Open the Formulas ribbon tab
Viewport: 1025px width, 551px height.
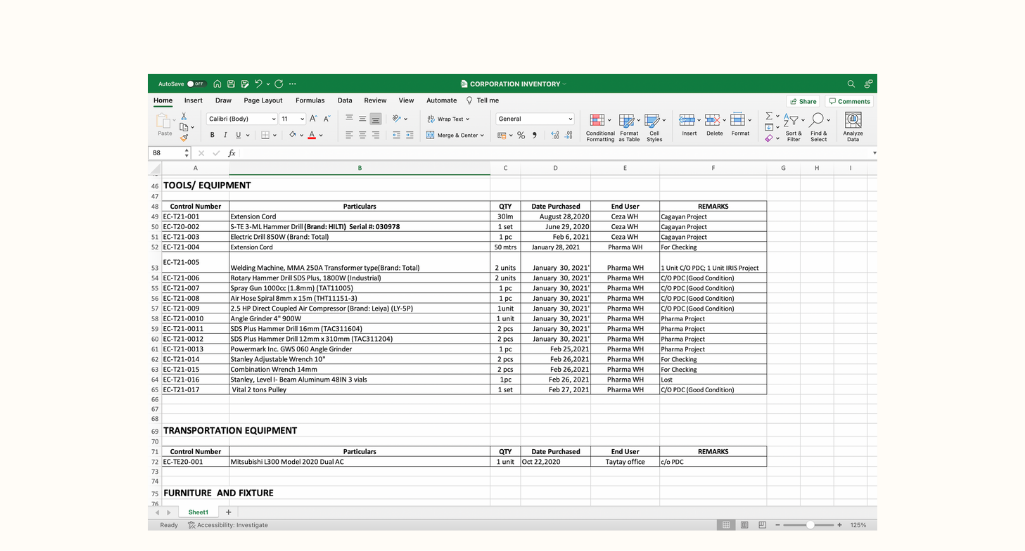309,101
